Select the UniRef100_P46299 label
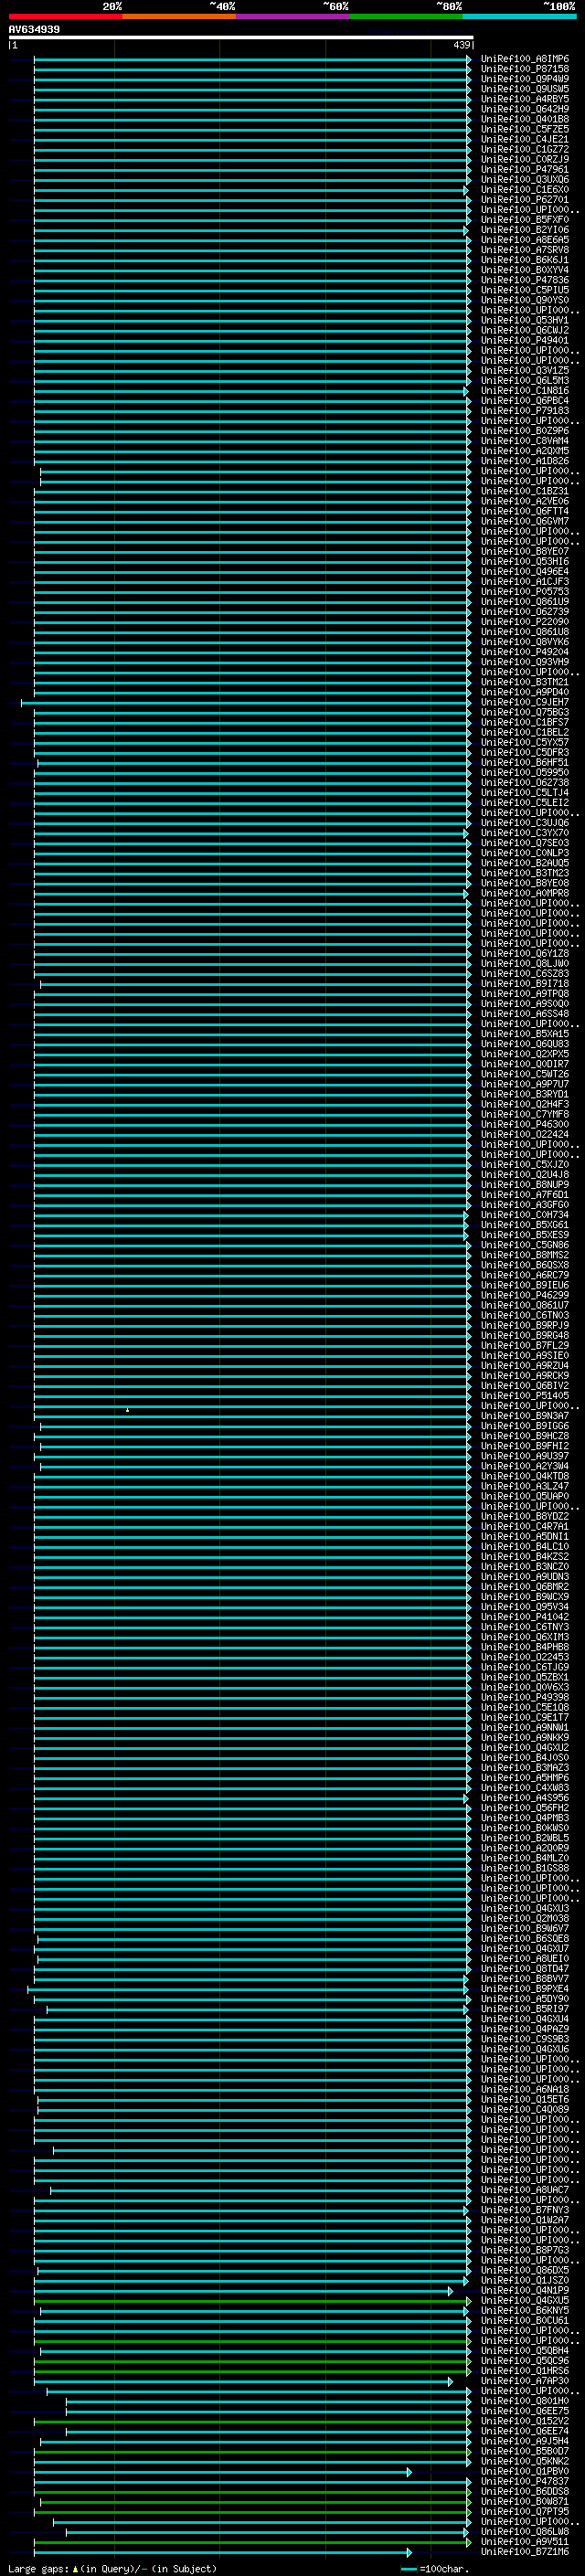The image size is (585, 2576). pos(524,1295)
